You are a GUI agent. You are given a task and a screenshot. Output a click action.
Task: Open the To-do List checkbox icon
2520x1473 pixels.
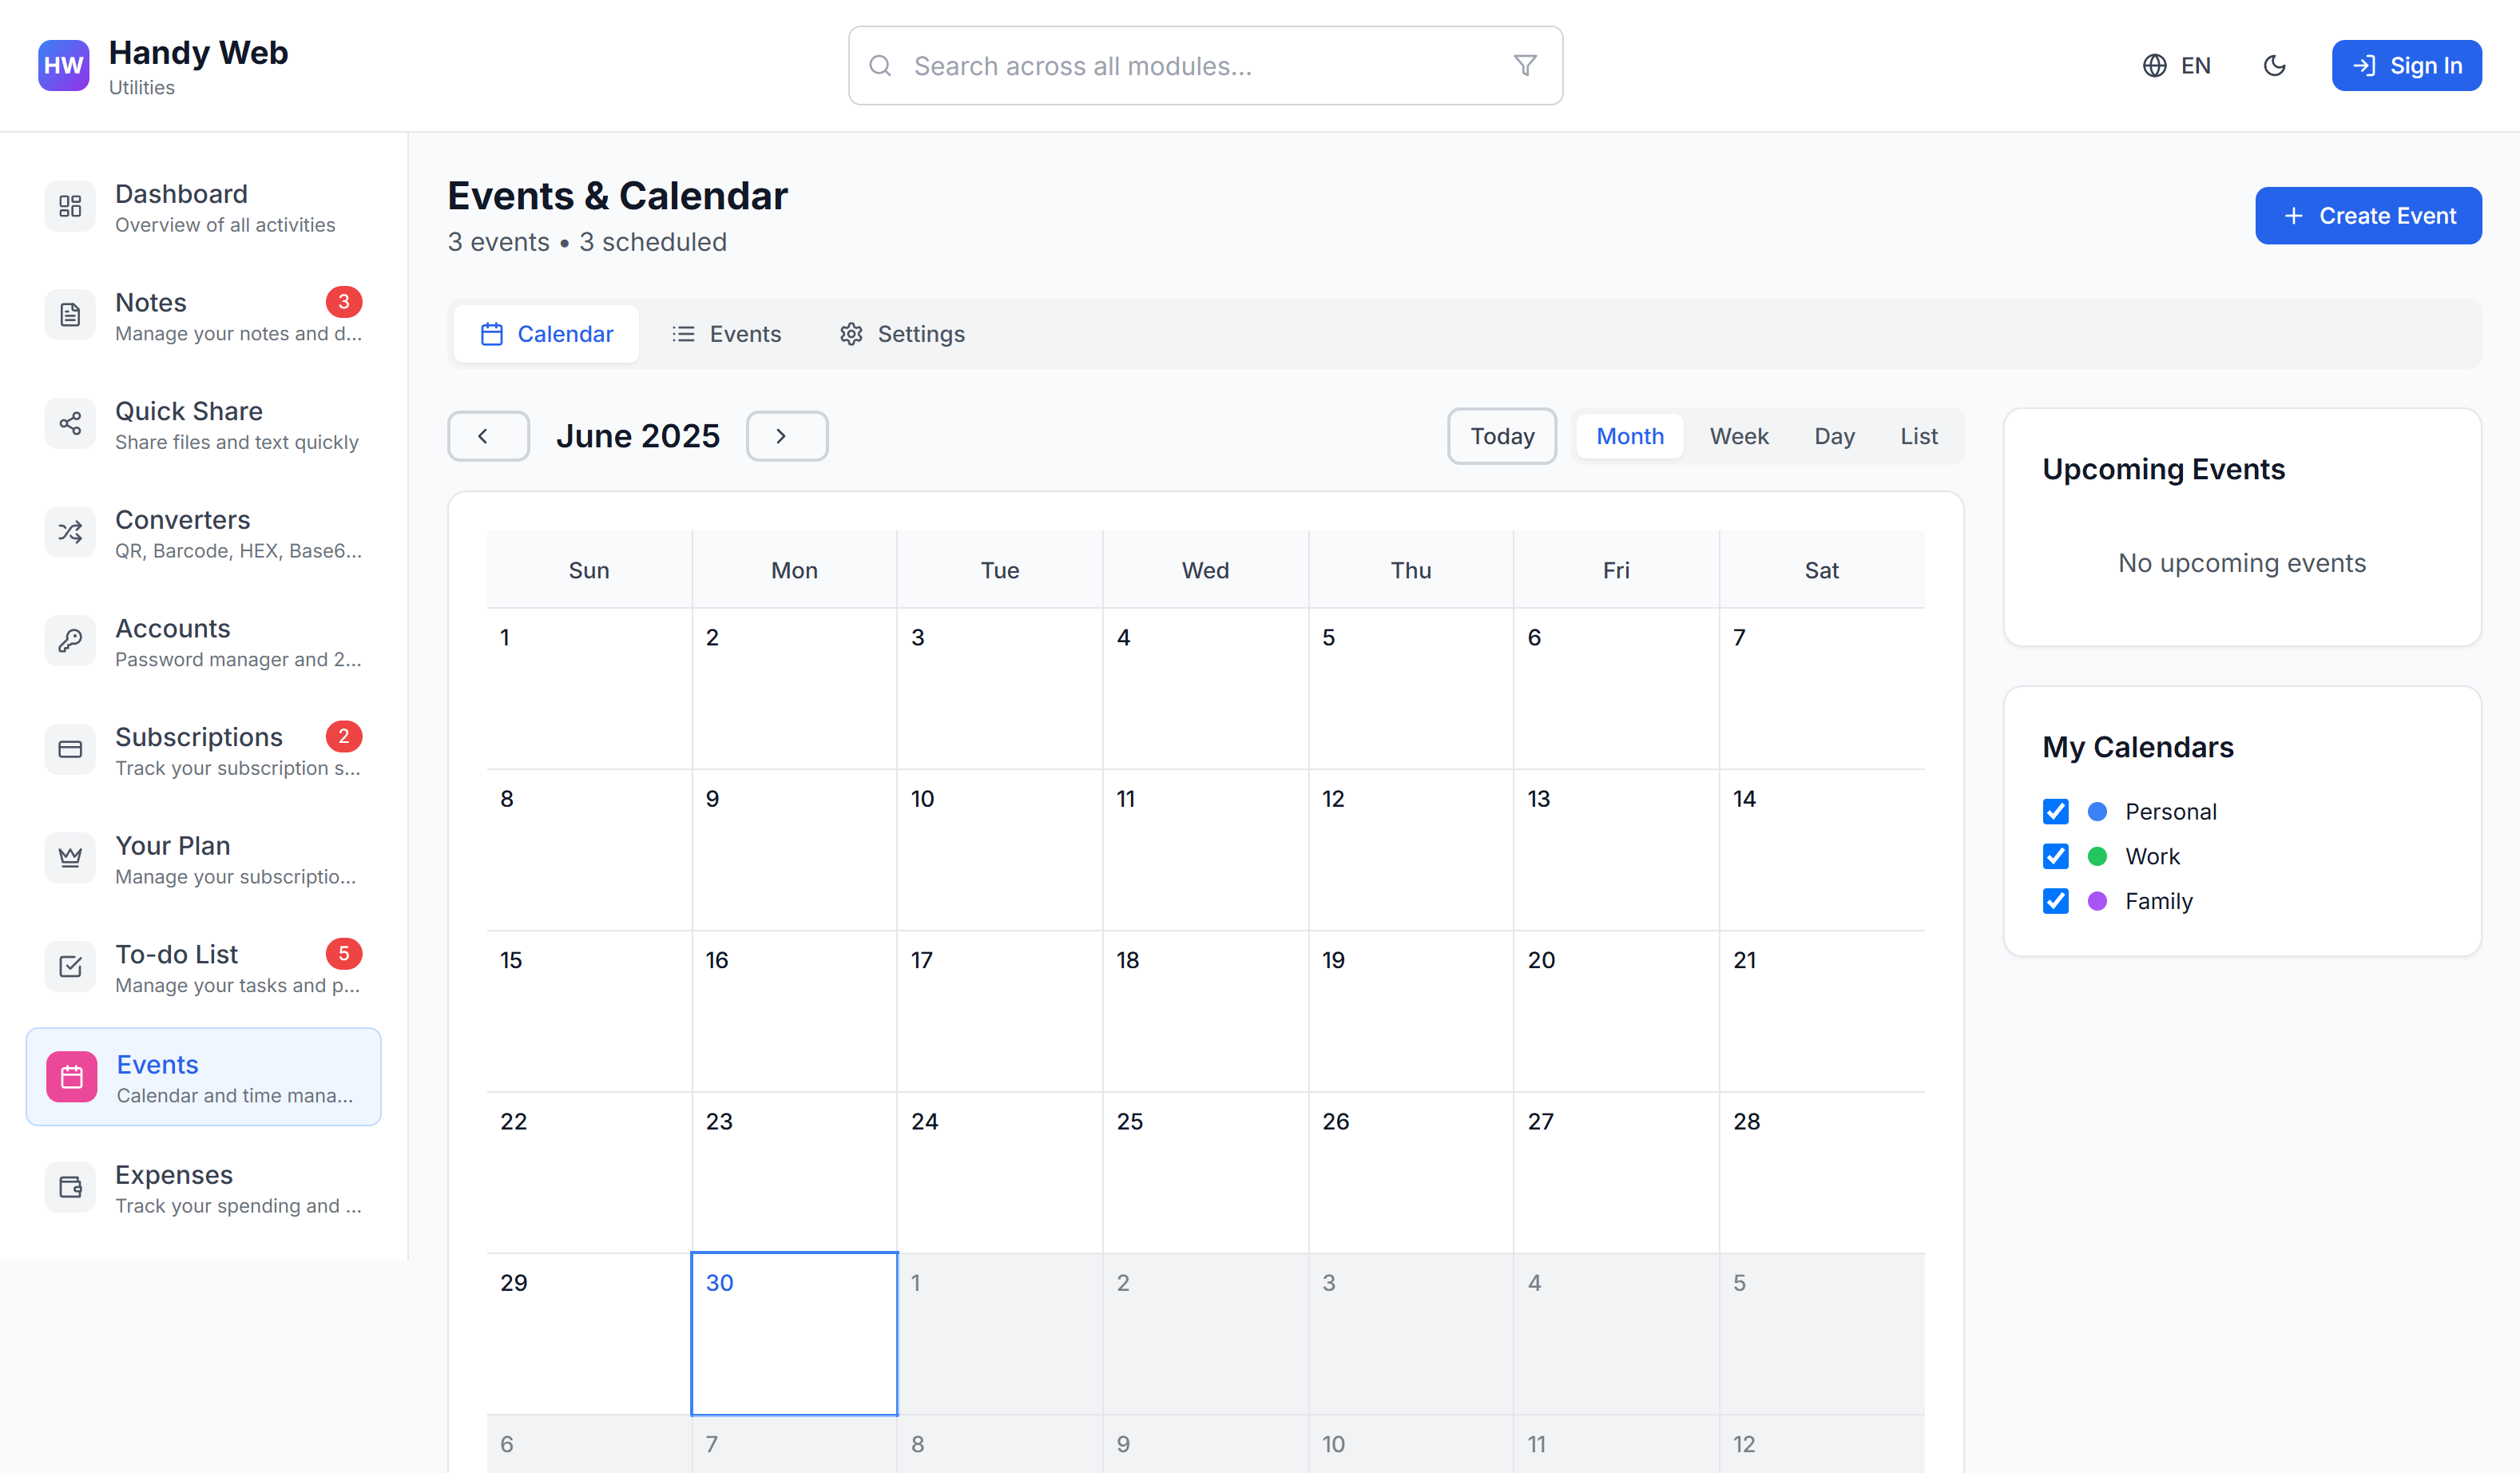pyautogui.click(x=70, y=966)
